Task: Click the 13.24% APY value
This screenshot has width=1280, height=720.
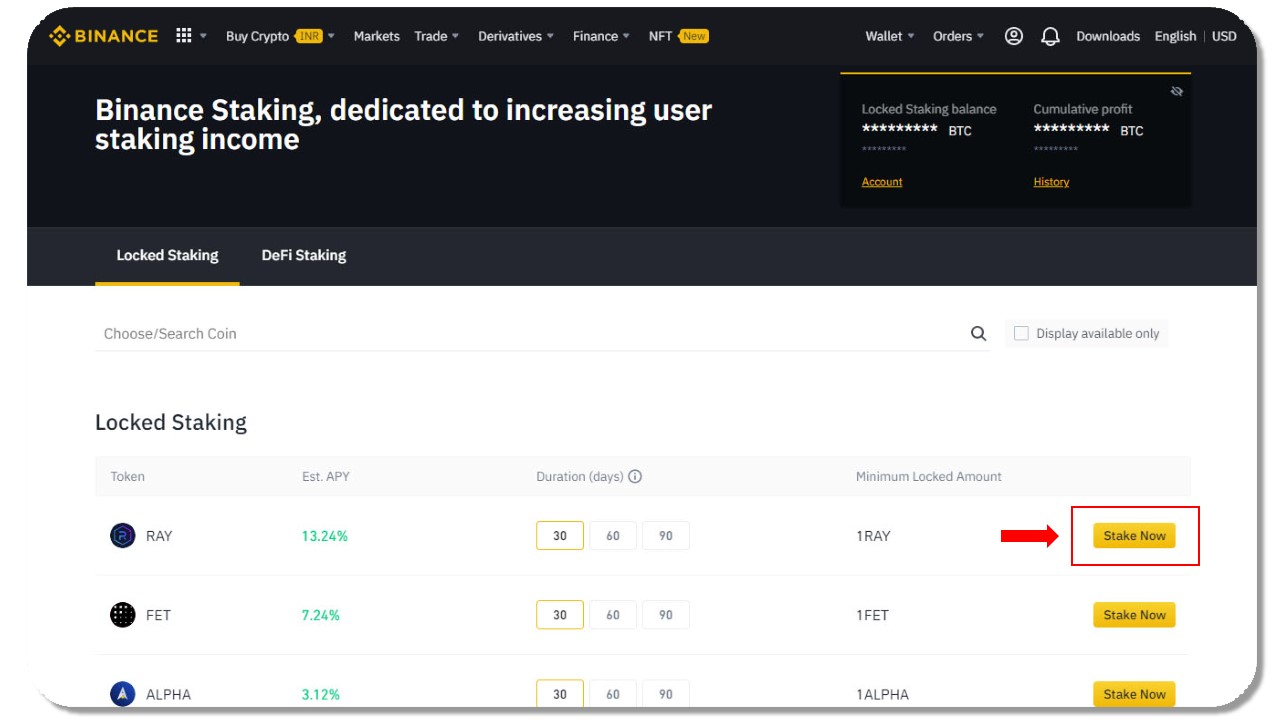Action: (x=325, y=536)
